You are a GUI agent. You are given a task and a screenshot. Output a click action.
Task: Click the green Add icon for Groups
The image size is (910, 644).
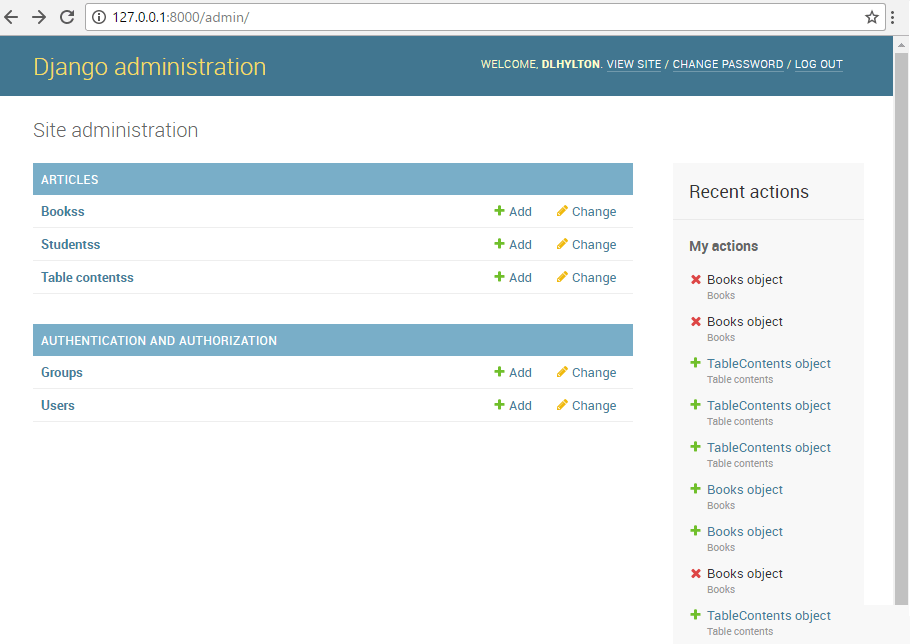click(499, 372)
